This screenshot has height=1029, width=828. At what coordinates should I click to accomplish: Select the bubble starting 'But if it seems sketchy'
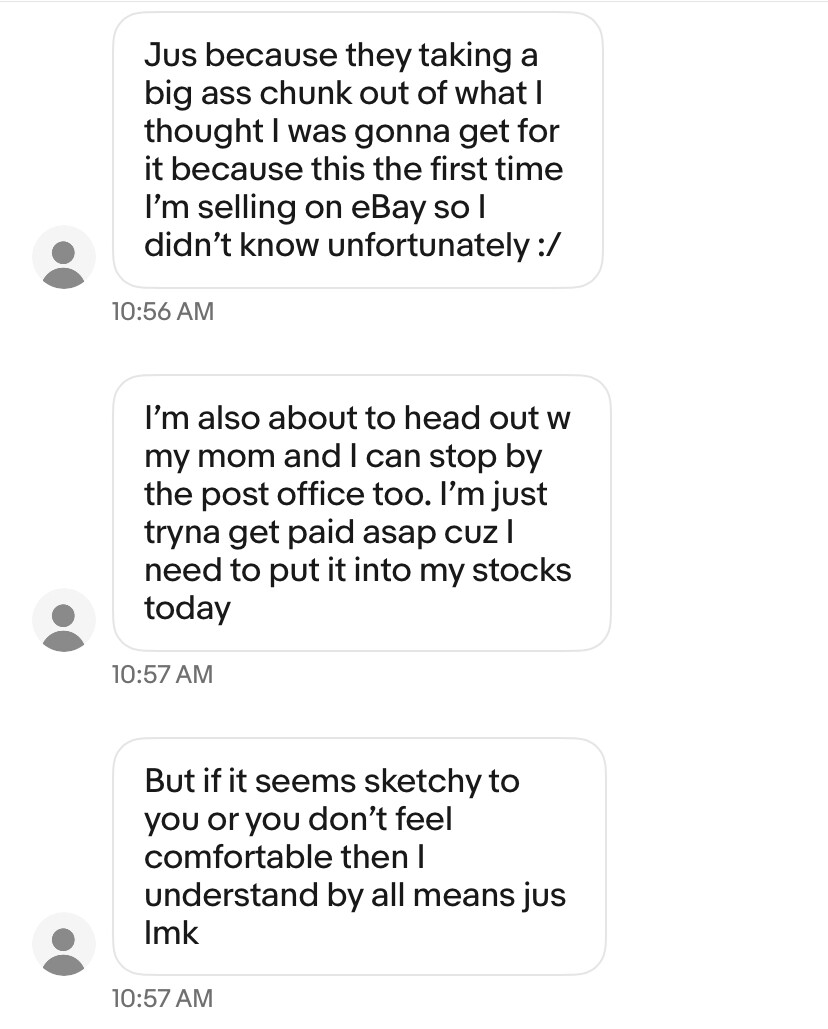358,856
